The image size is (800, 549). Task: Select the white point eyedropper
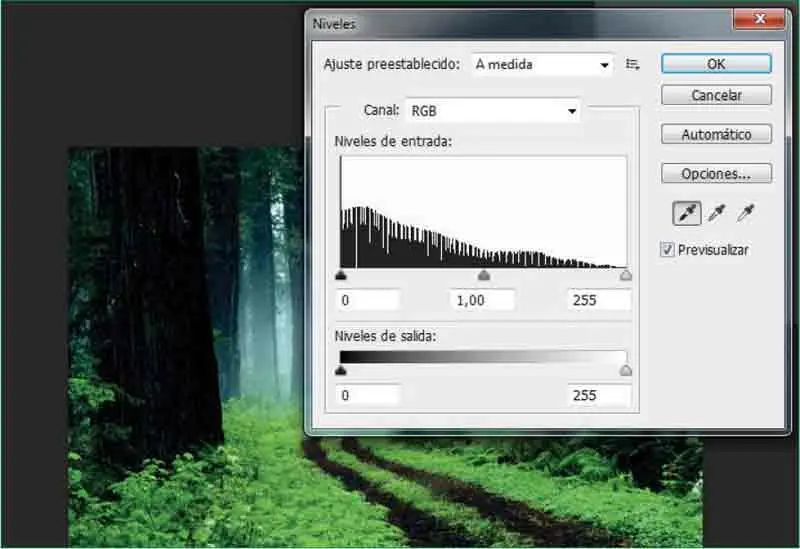pyautogui.click(x=745, y=212)
